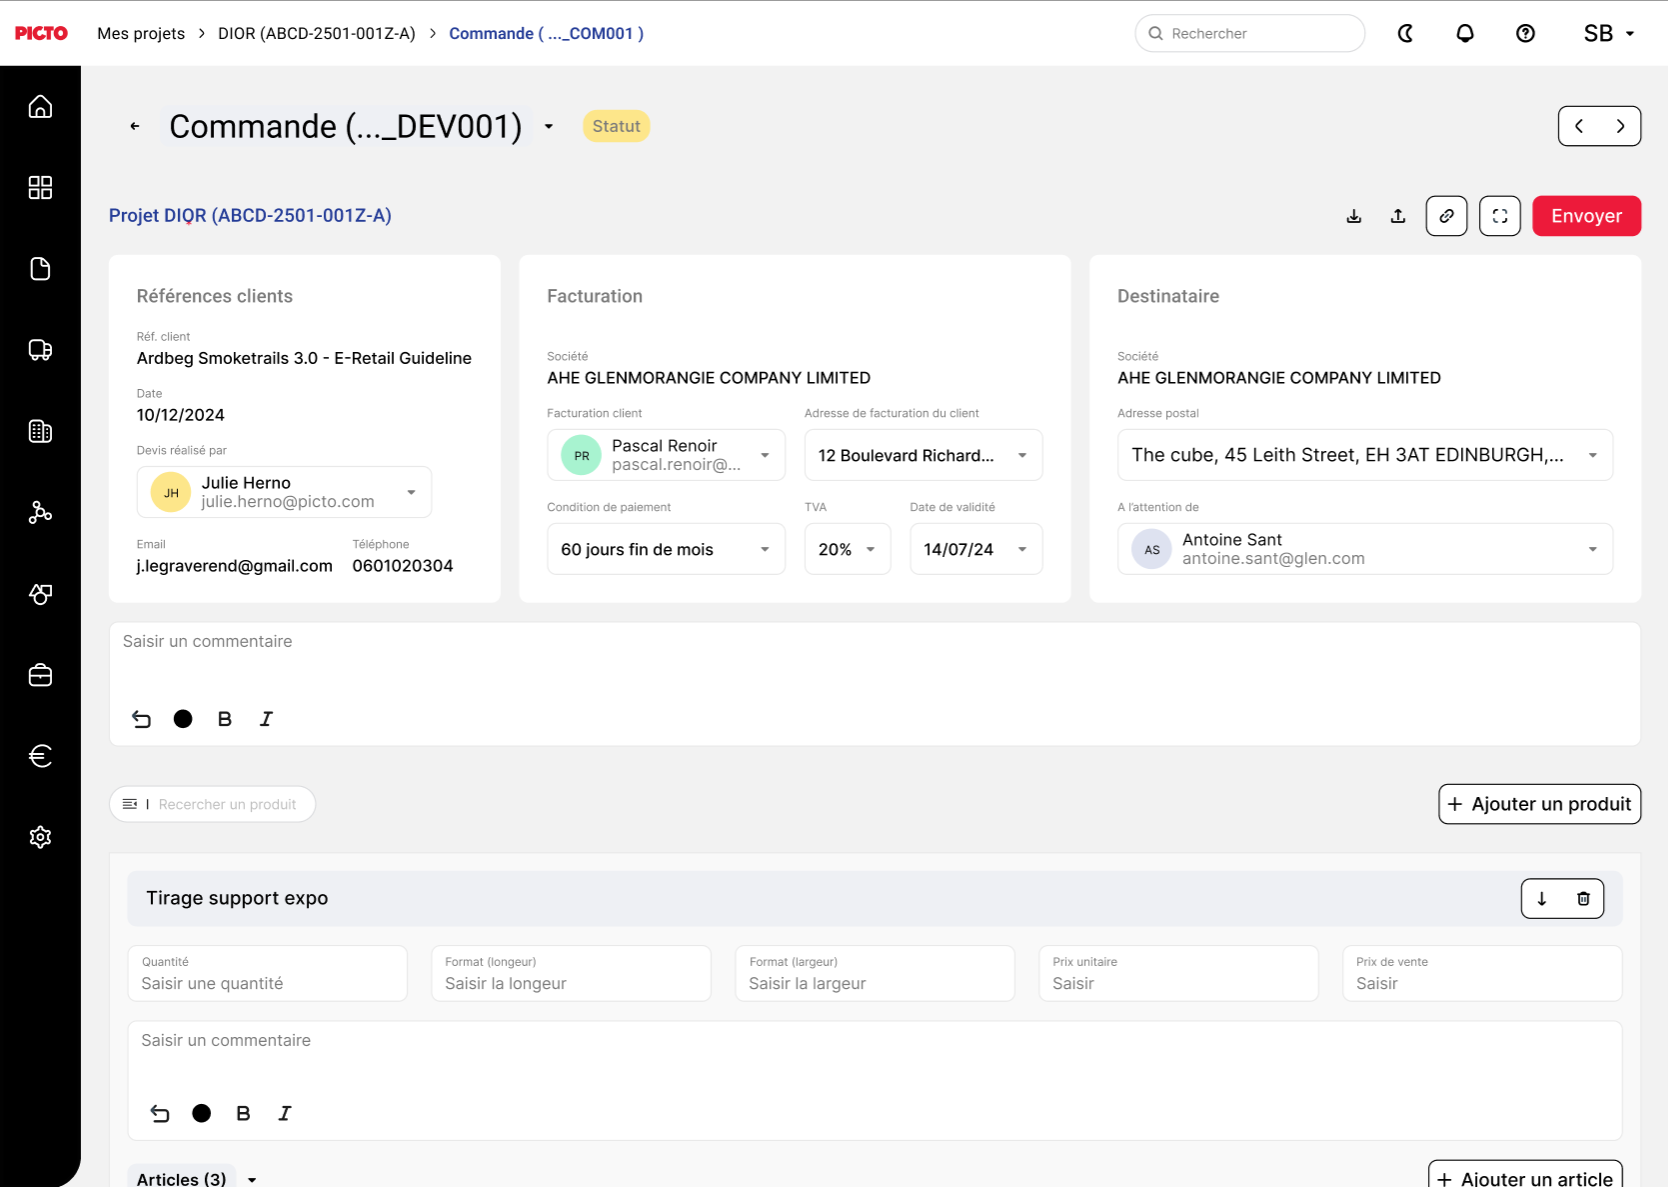Copy link with the chain icon
The width and height of the screenshot is (1668, 1187).
[1446, 216]
